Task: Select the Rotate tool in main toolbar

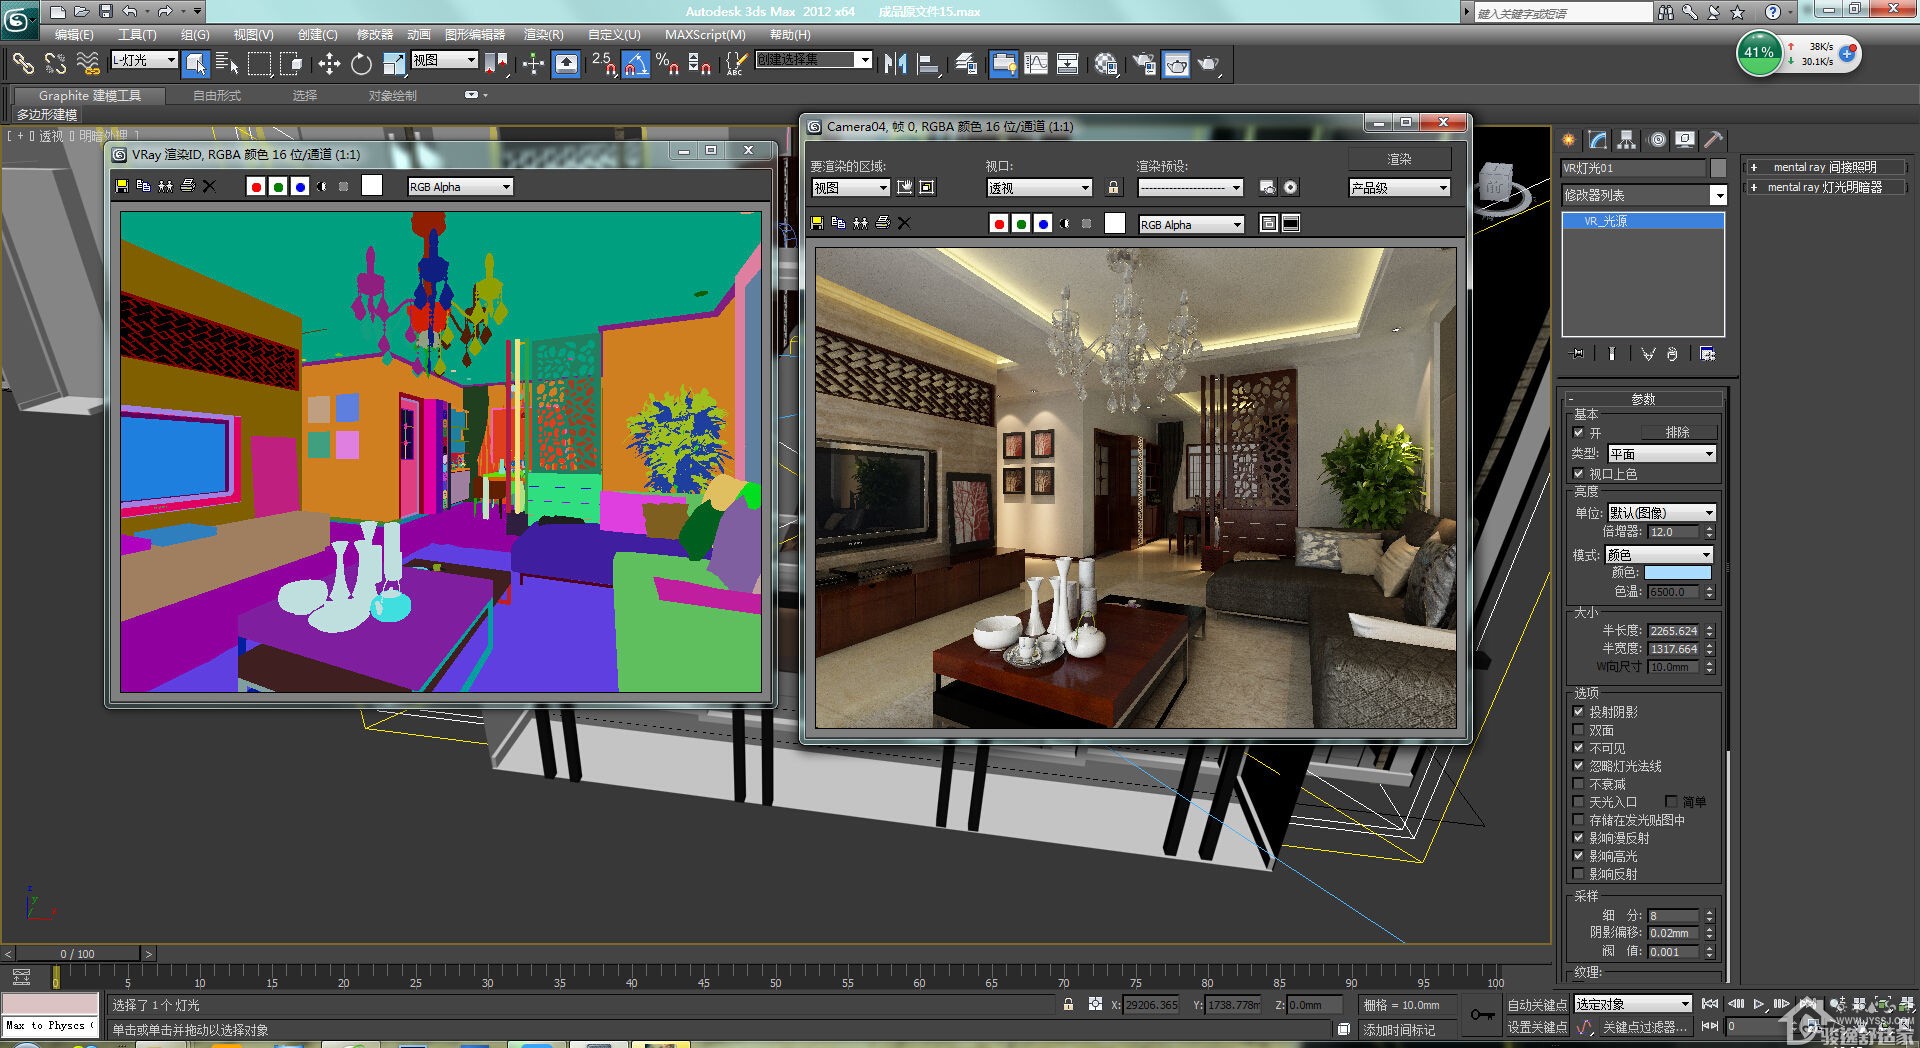Action: (361, 64)
